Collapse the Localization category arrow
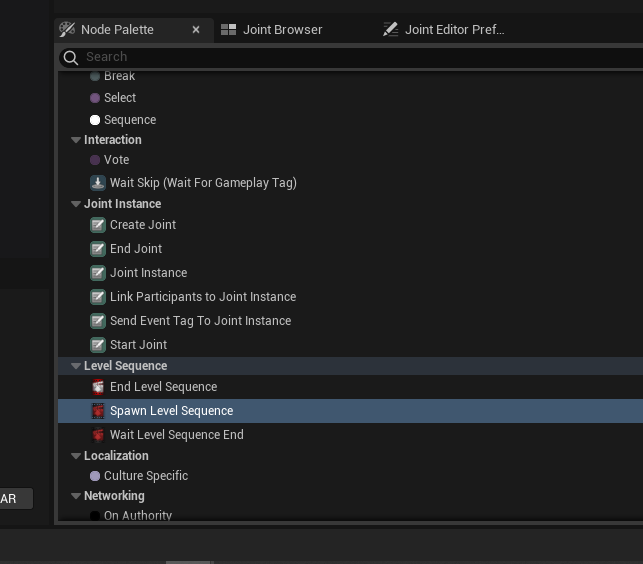 [76, 456]
